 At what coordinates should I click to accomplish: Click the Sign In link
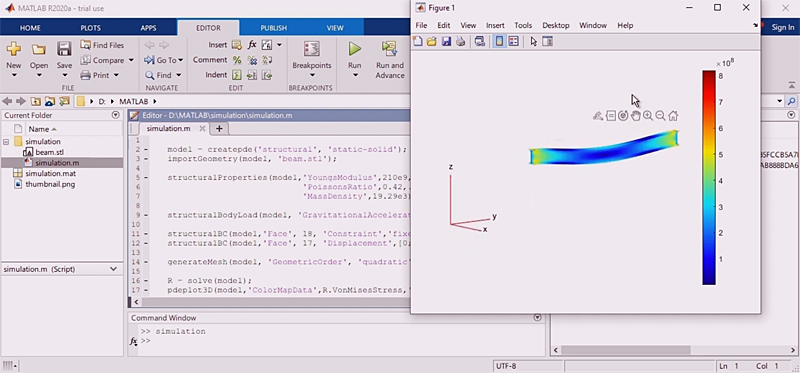[783, 28]
